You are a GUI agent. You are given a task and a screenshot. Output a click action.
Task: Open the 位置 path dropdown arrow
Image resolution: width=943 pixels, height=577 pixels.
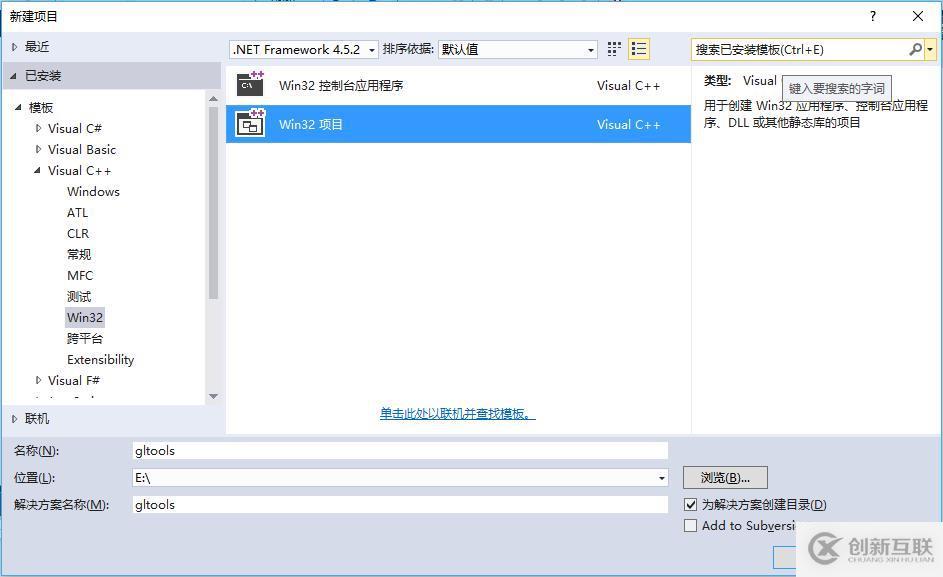coord(662,478)
